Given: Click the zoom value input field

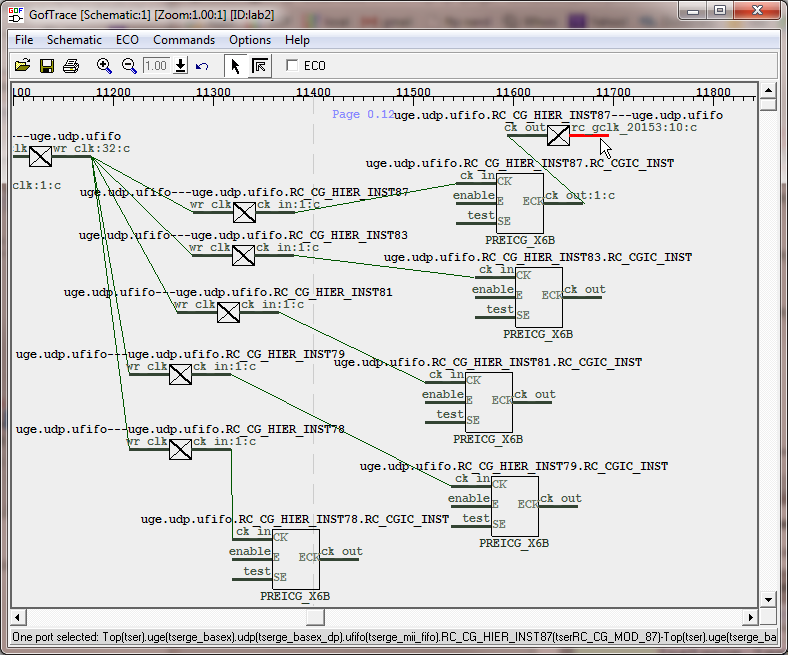Looking at the screenshot, I should (x=155, y=66).
